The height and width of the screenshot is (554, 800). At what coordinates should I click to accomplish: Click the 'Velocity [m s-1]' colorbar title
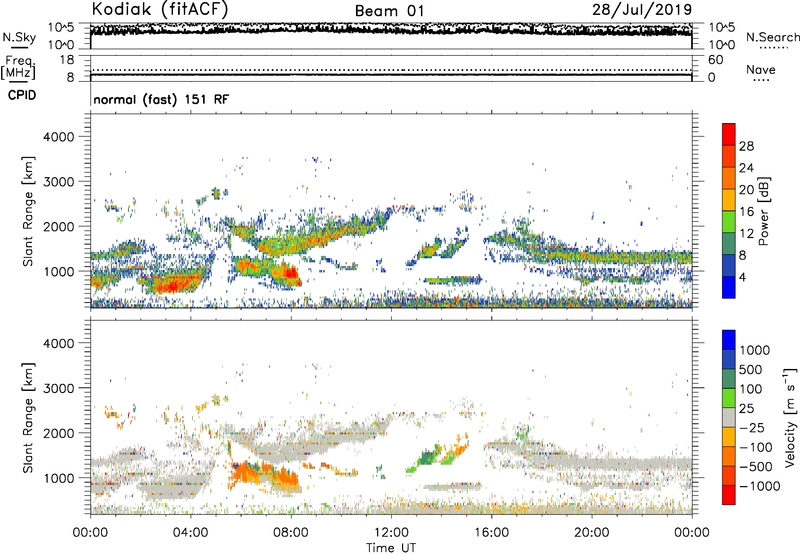[790, 417]
